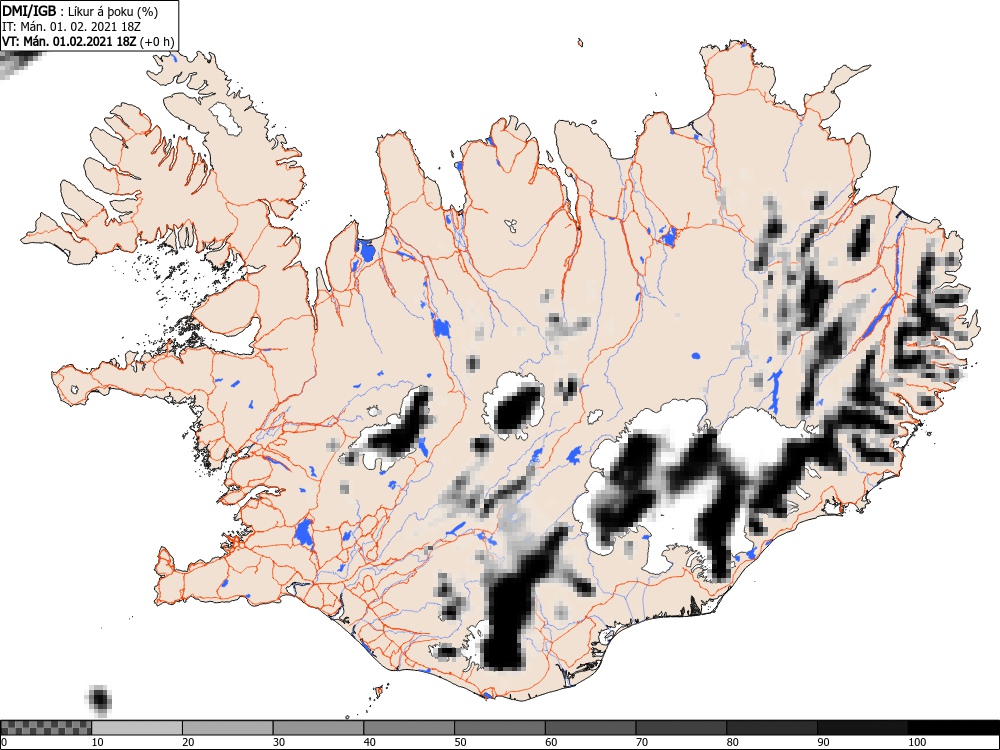Choose the 70–80% dark gray legend segment

pyautogui.click(x=680, y=728)
